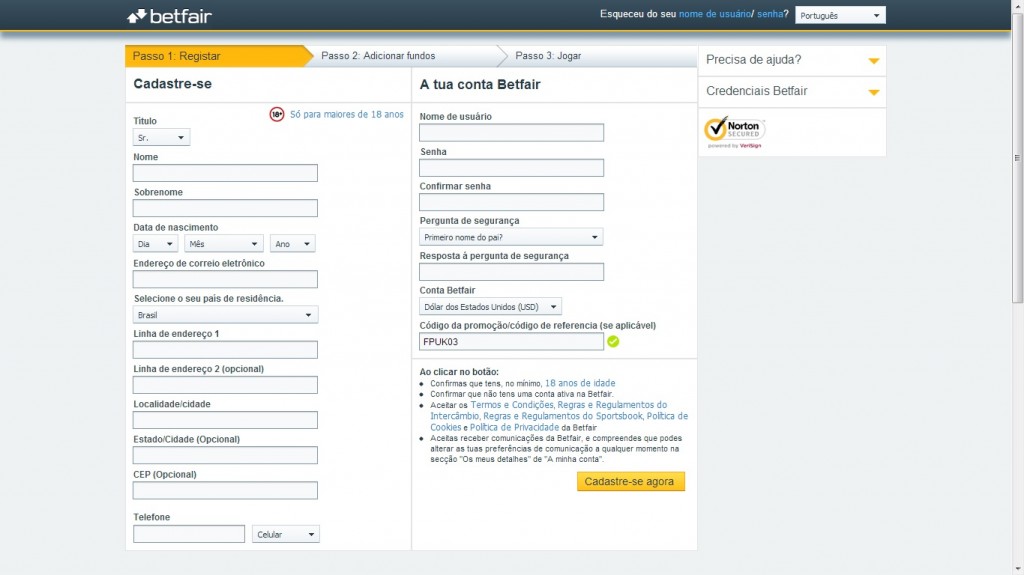Focus the Estado/Cidade (Opcional) field
The height and width of the screenshot is (575, 1024).
click(225, 455)
